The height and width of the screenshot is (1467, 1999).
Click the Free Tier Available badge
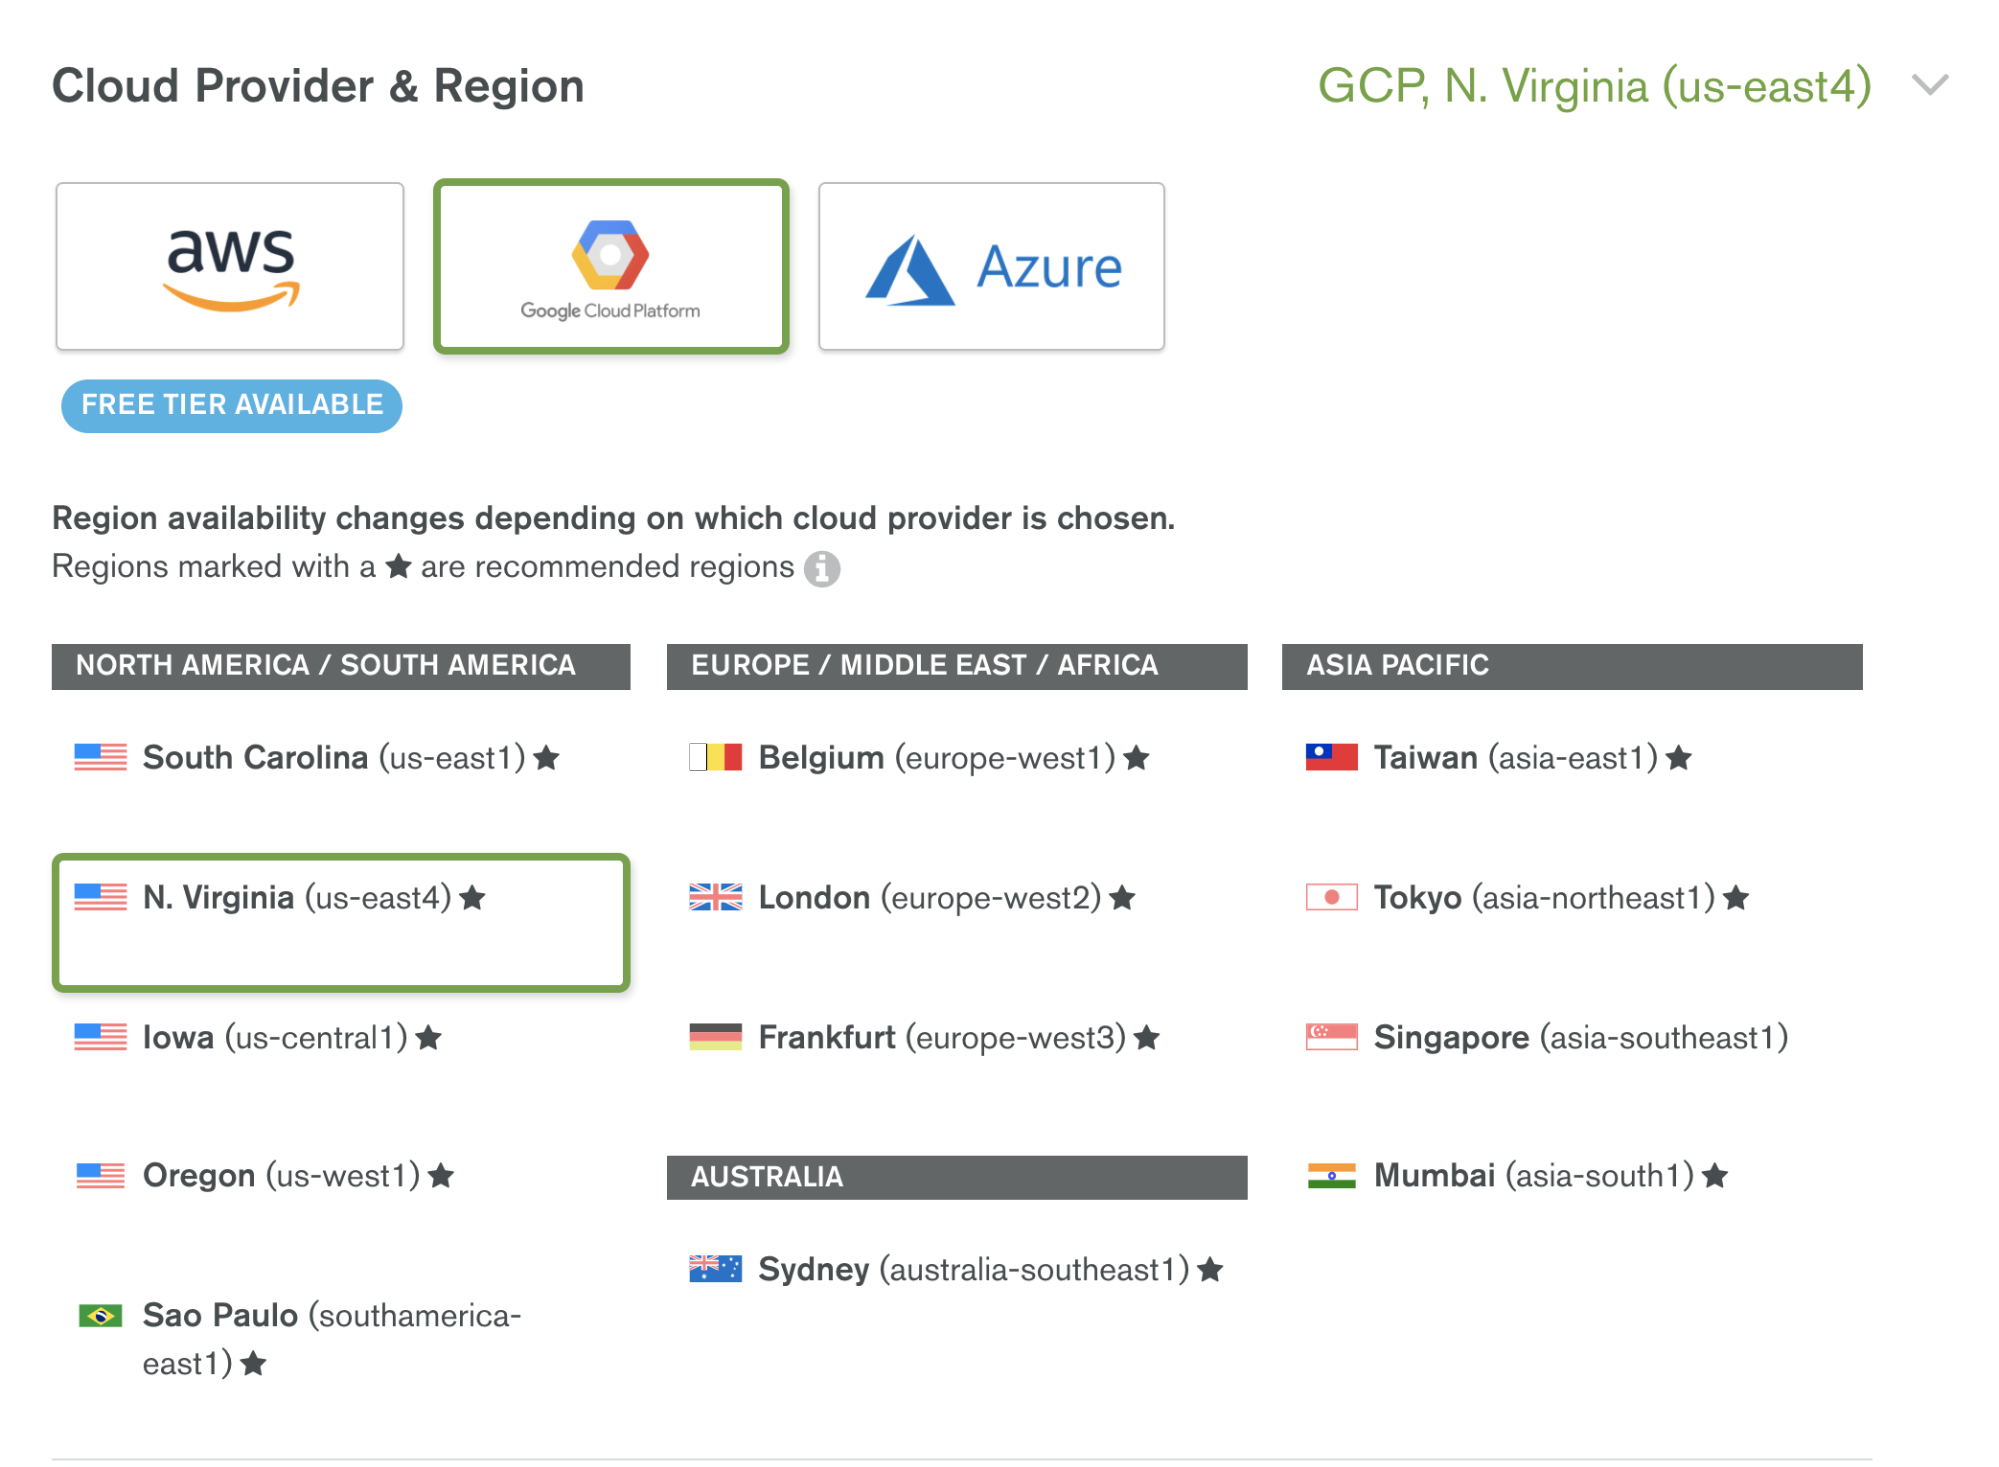point(232,405)
